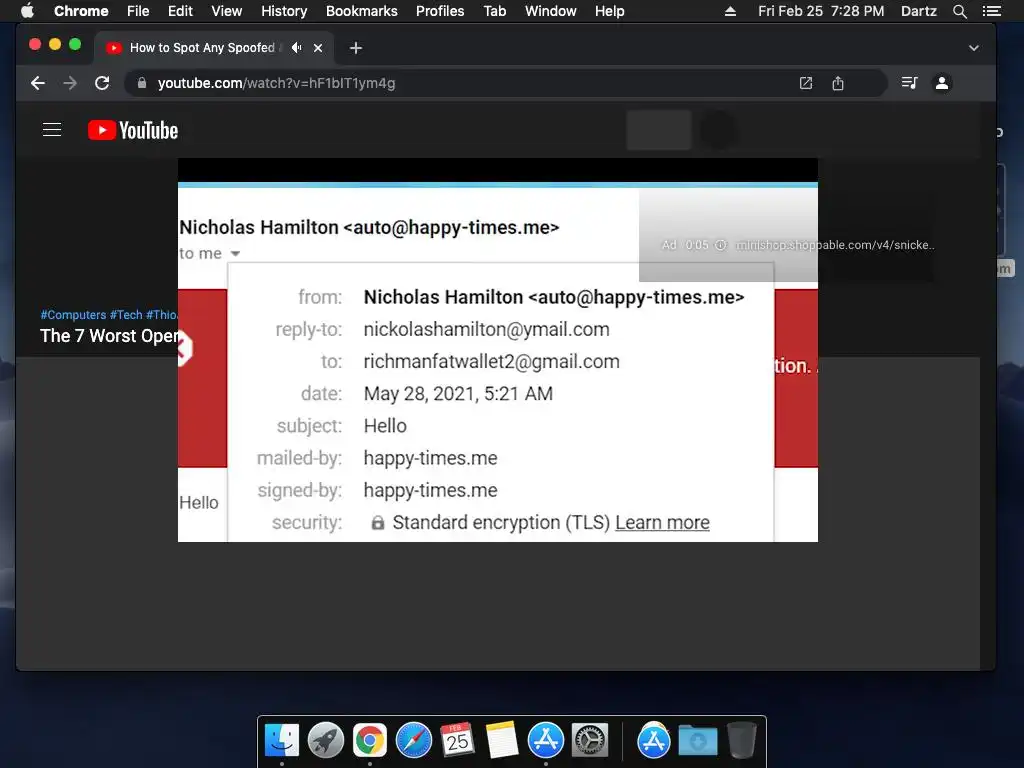
Task: Open ad info icon beside 0:05
Action: [x=720, y=245]
